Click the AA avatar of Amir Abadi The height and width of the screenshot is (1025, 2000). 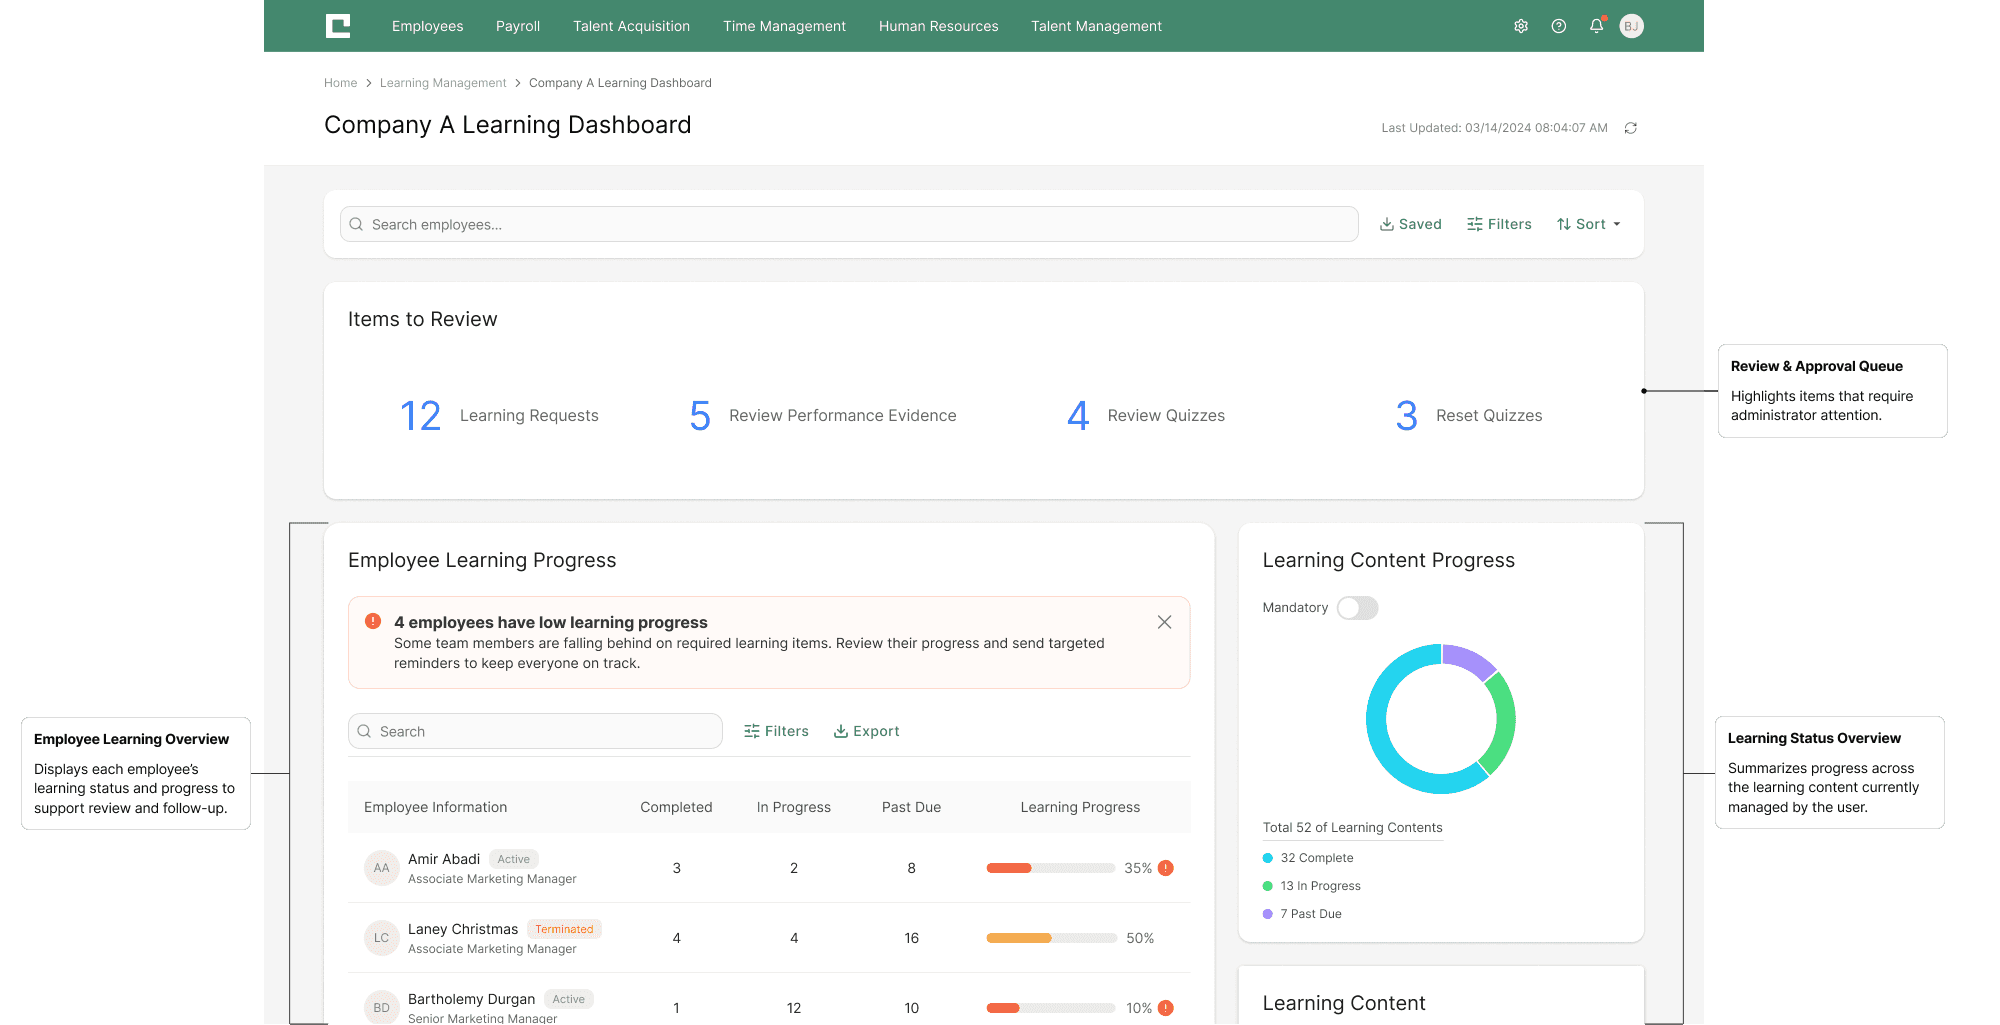(x=382, y=868)
